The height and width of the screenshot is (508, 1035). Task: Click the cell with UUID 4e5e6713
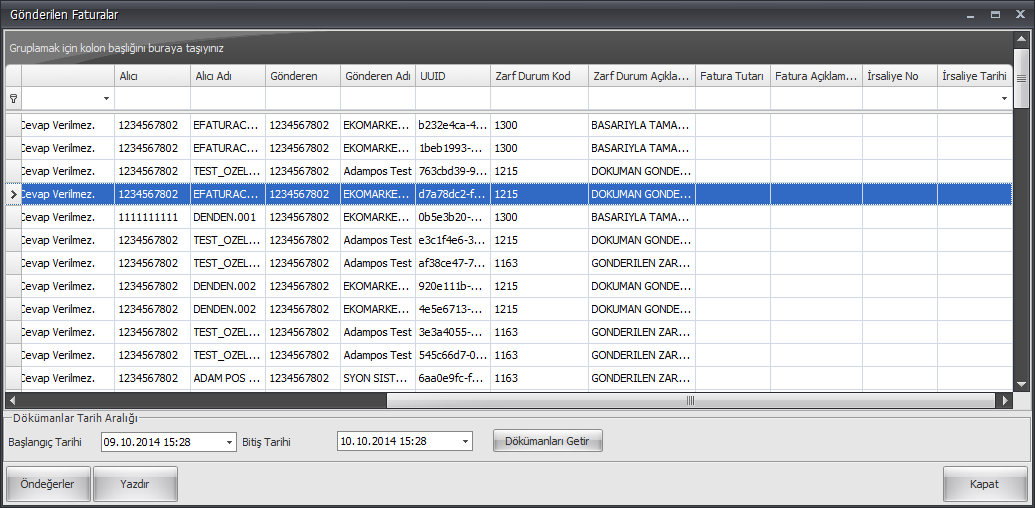[x=453, y=309]
